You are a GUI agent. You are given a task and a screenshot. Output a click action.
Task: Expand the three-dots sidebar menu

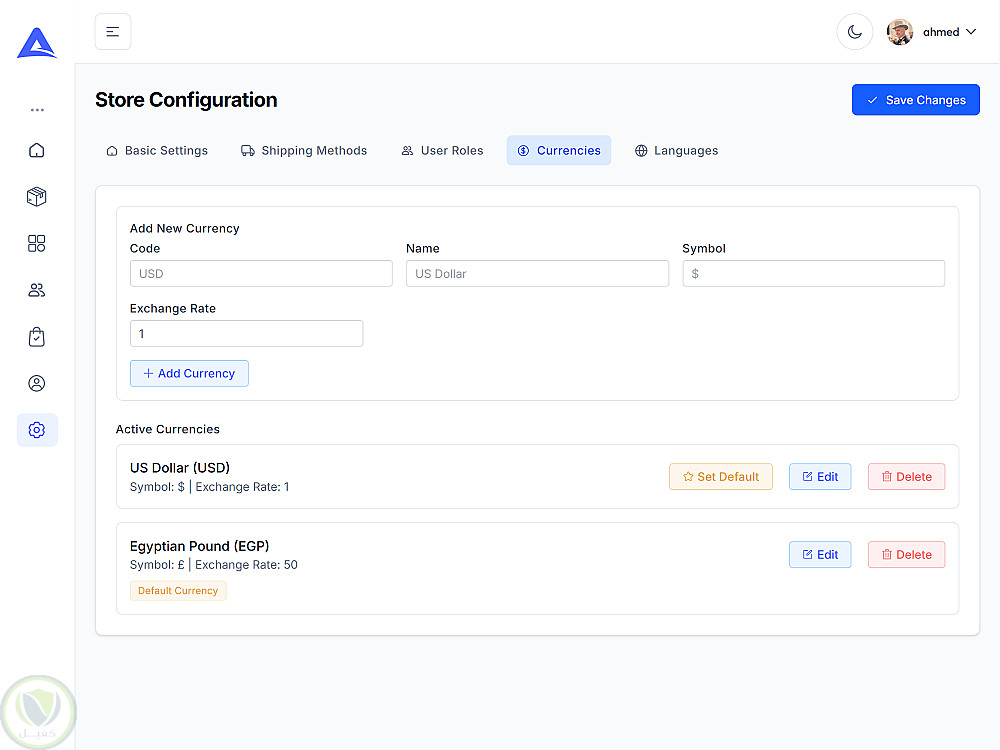point(37,110)
